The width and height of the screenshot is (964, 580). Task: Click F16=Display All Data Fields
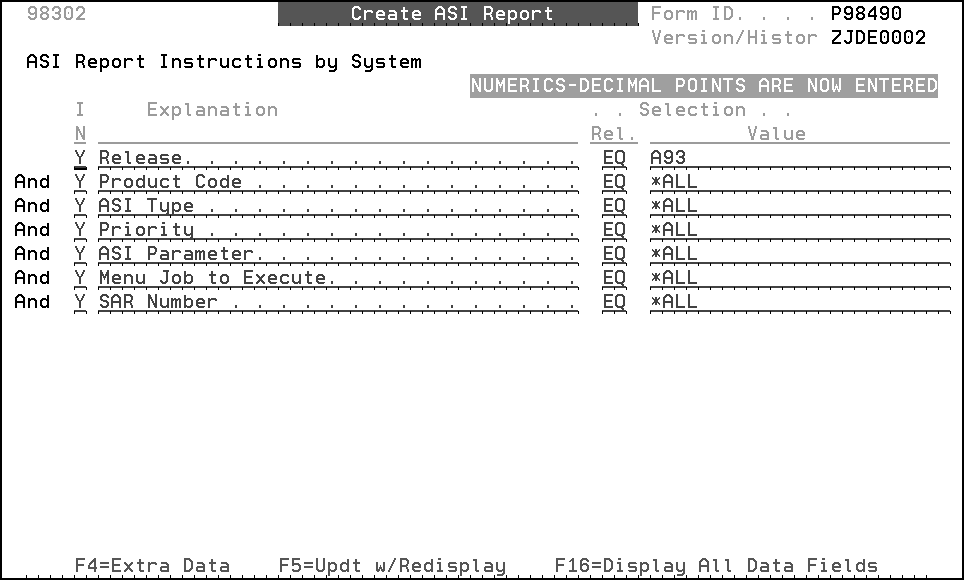click(x=716, y=565)
